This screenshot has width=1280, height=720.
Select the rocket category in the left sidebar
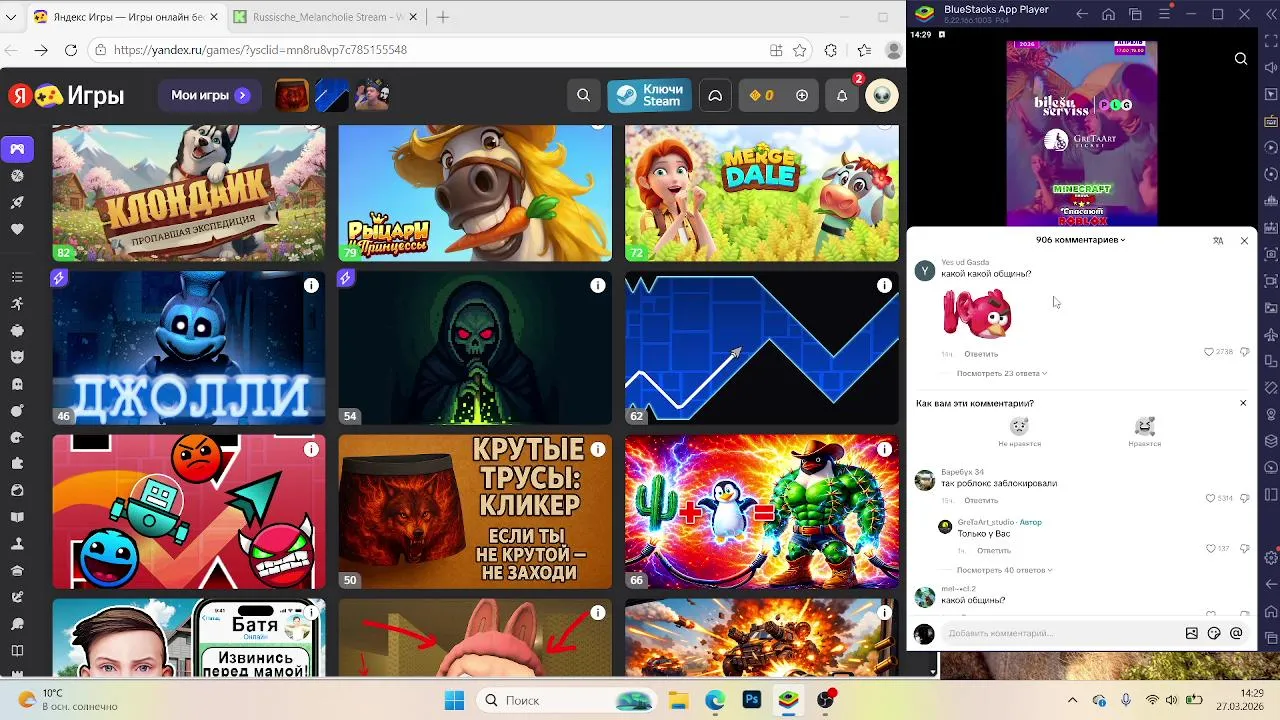17,202
